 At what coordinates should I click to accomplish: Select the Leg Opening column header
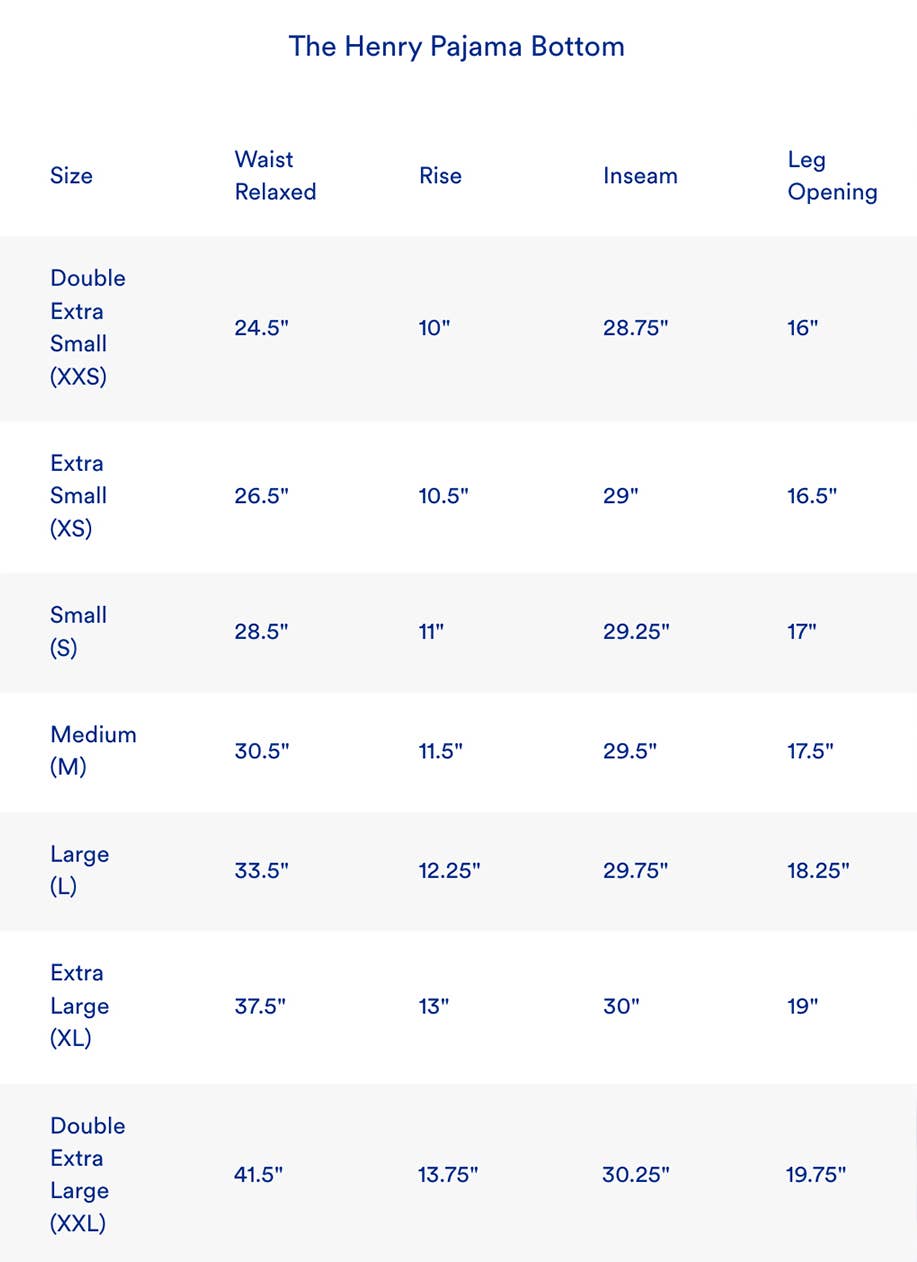coord(832,175)
